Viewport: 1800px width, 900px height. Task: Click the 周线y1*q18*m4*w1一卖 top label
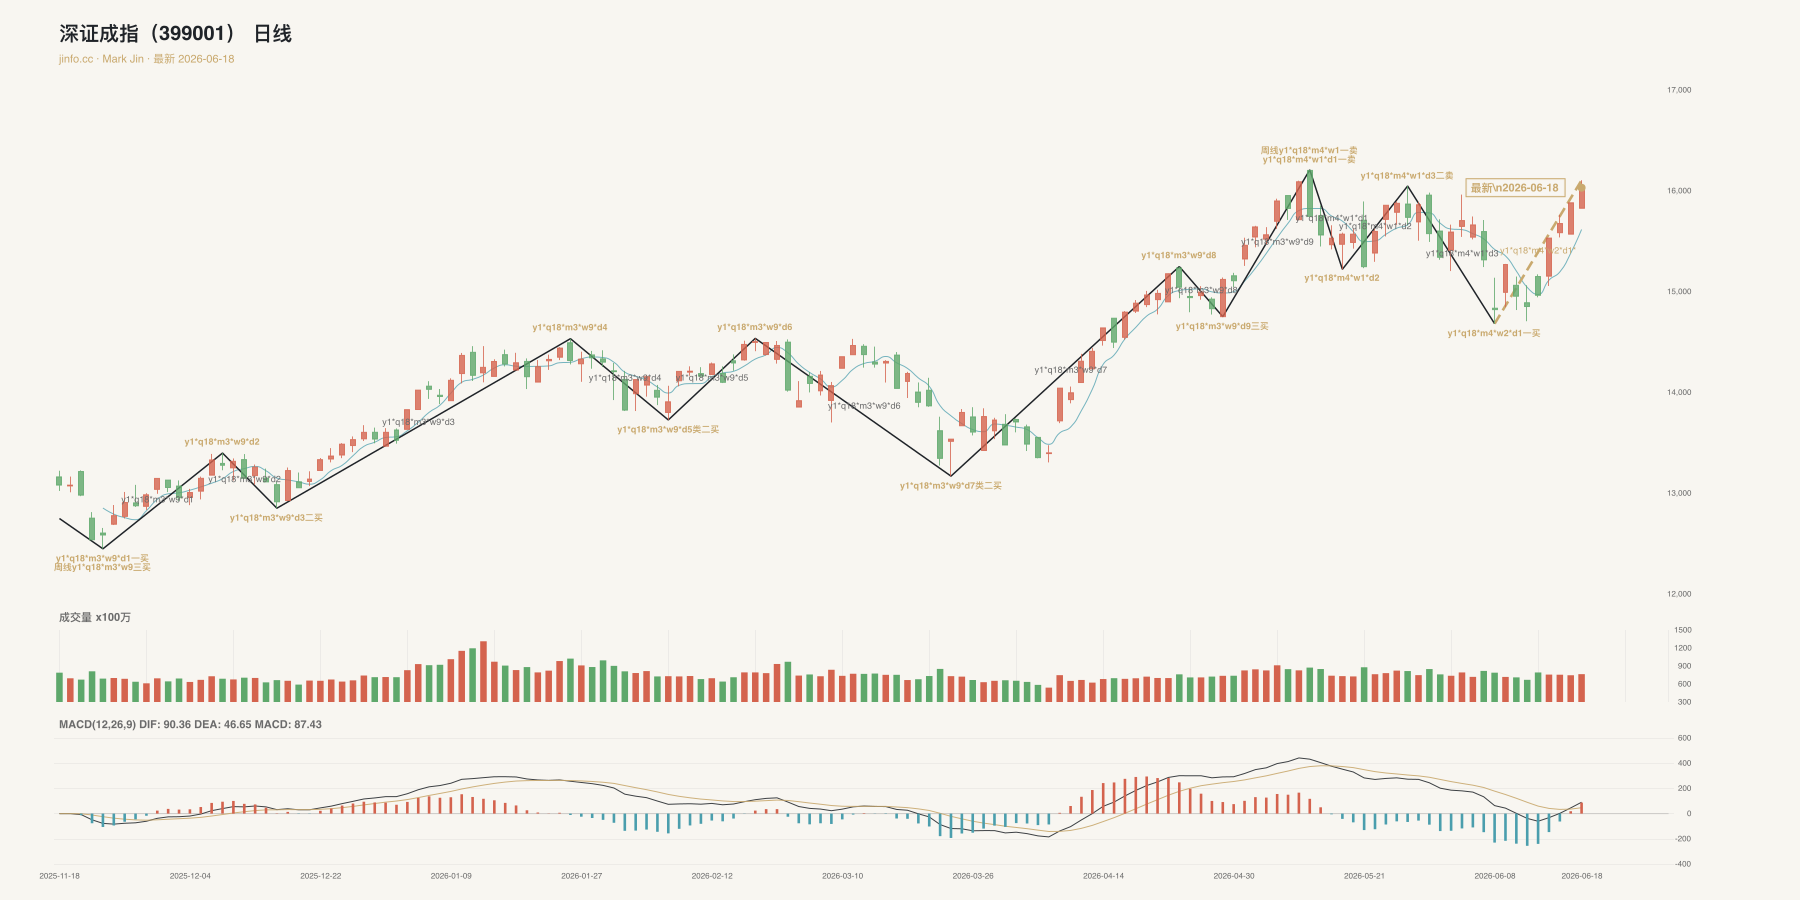click(1309, 151)
